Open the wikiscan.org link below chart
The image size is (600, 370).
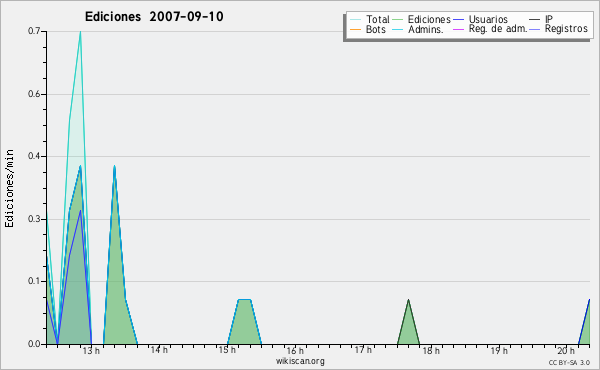click(300, 361)
